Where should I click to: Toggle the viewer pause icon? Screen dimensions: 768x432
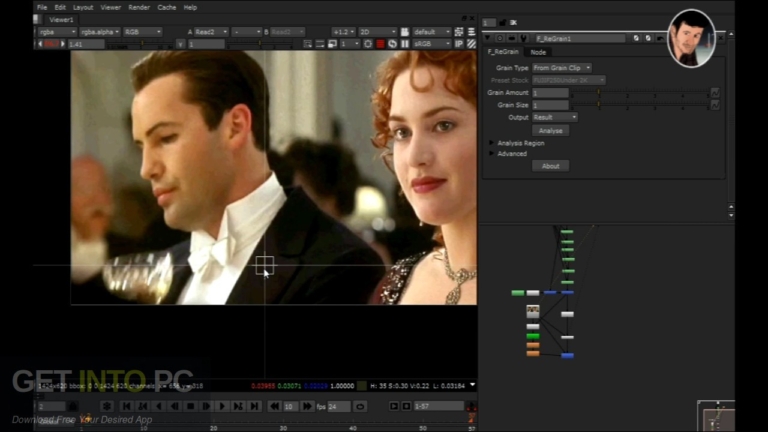405,44
